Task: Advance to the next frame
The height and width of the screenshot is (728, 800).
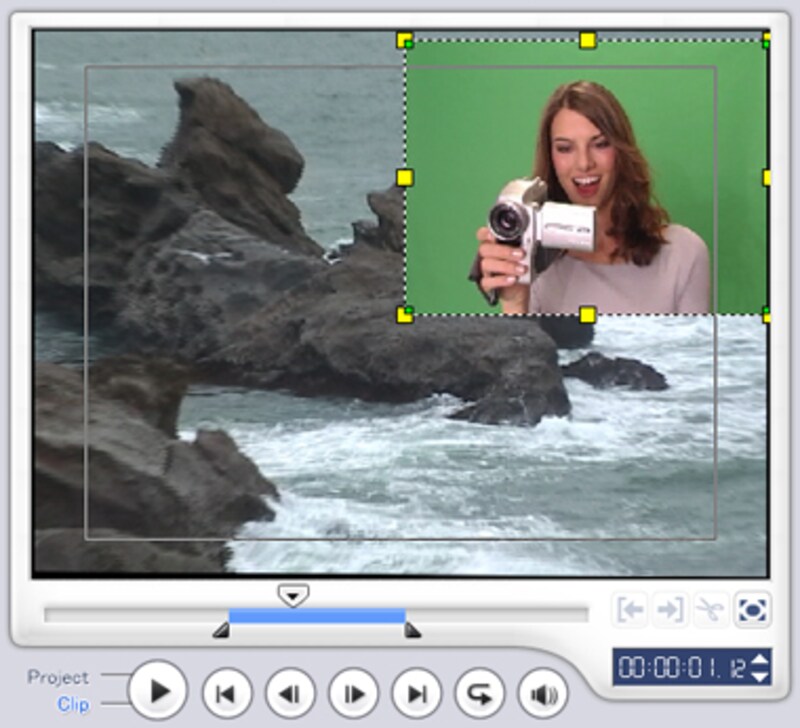Action: pos(353,693)
